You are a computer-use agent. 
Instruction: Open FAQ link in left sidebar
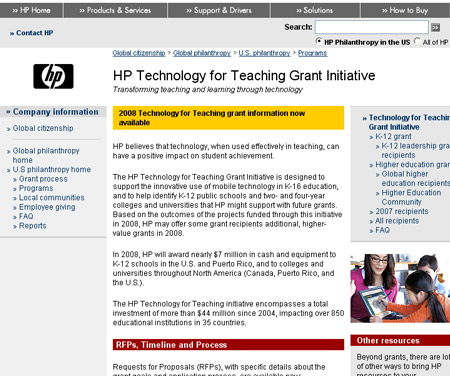tap(26, 216)
